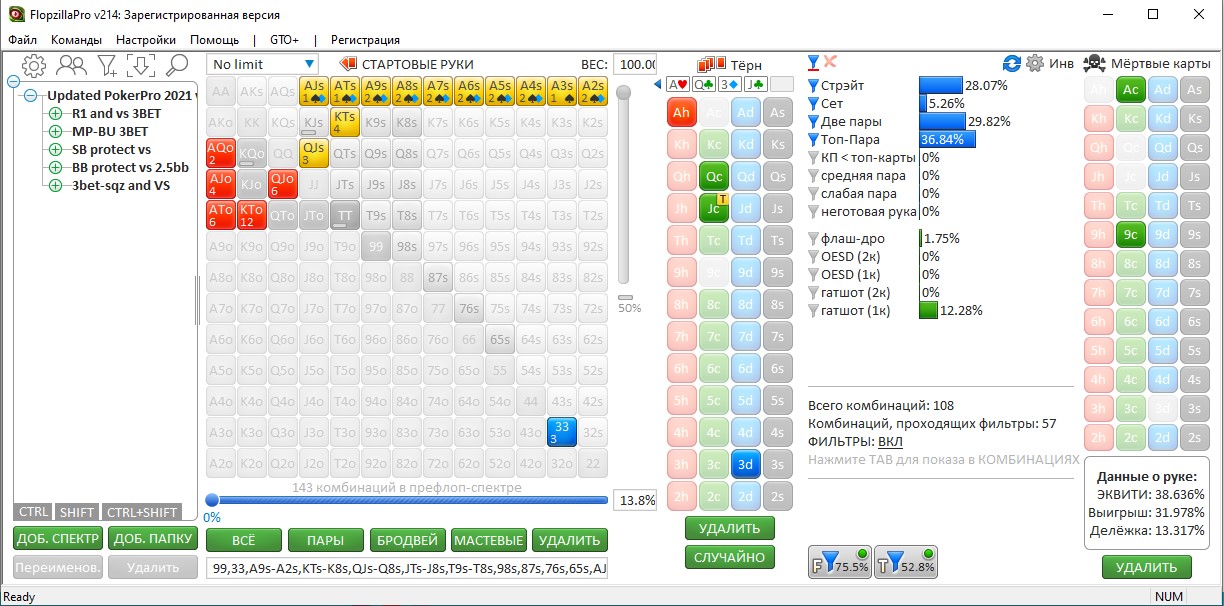This screenshot has height=606, width=1224.
Task: Expand the SB protect vs folder
Action: [x=55, y=150]
